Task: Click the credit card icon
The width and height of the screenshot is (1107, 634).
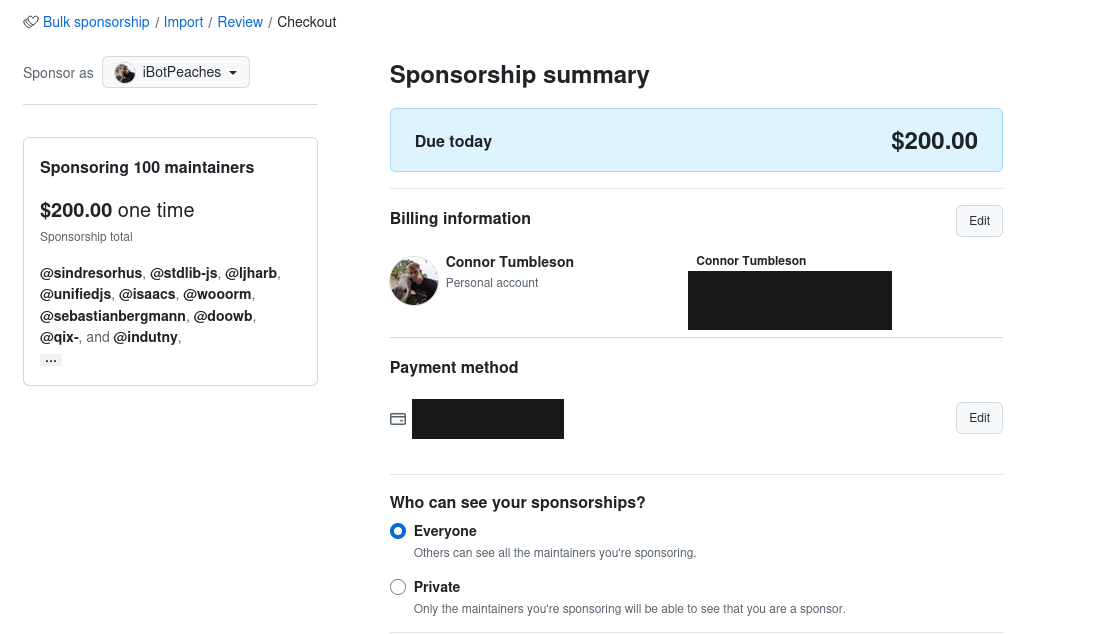Action: [398, 419]
